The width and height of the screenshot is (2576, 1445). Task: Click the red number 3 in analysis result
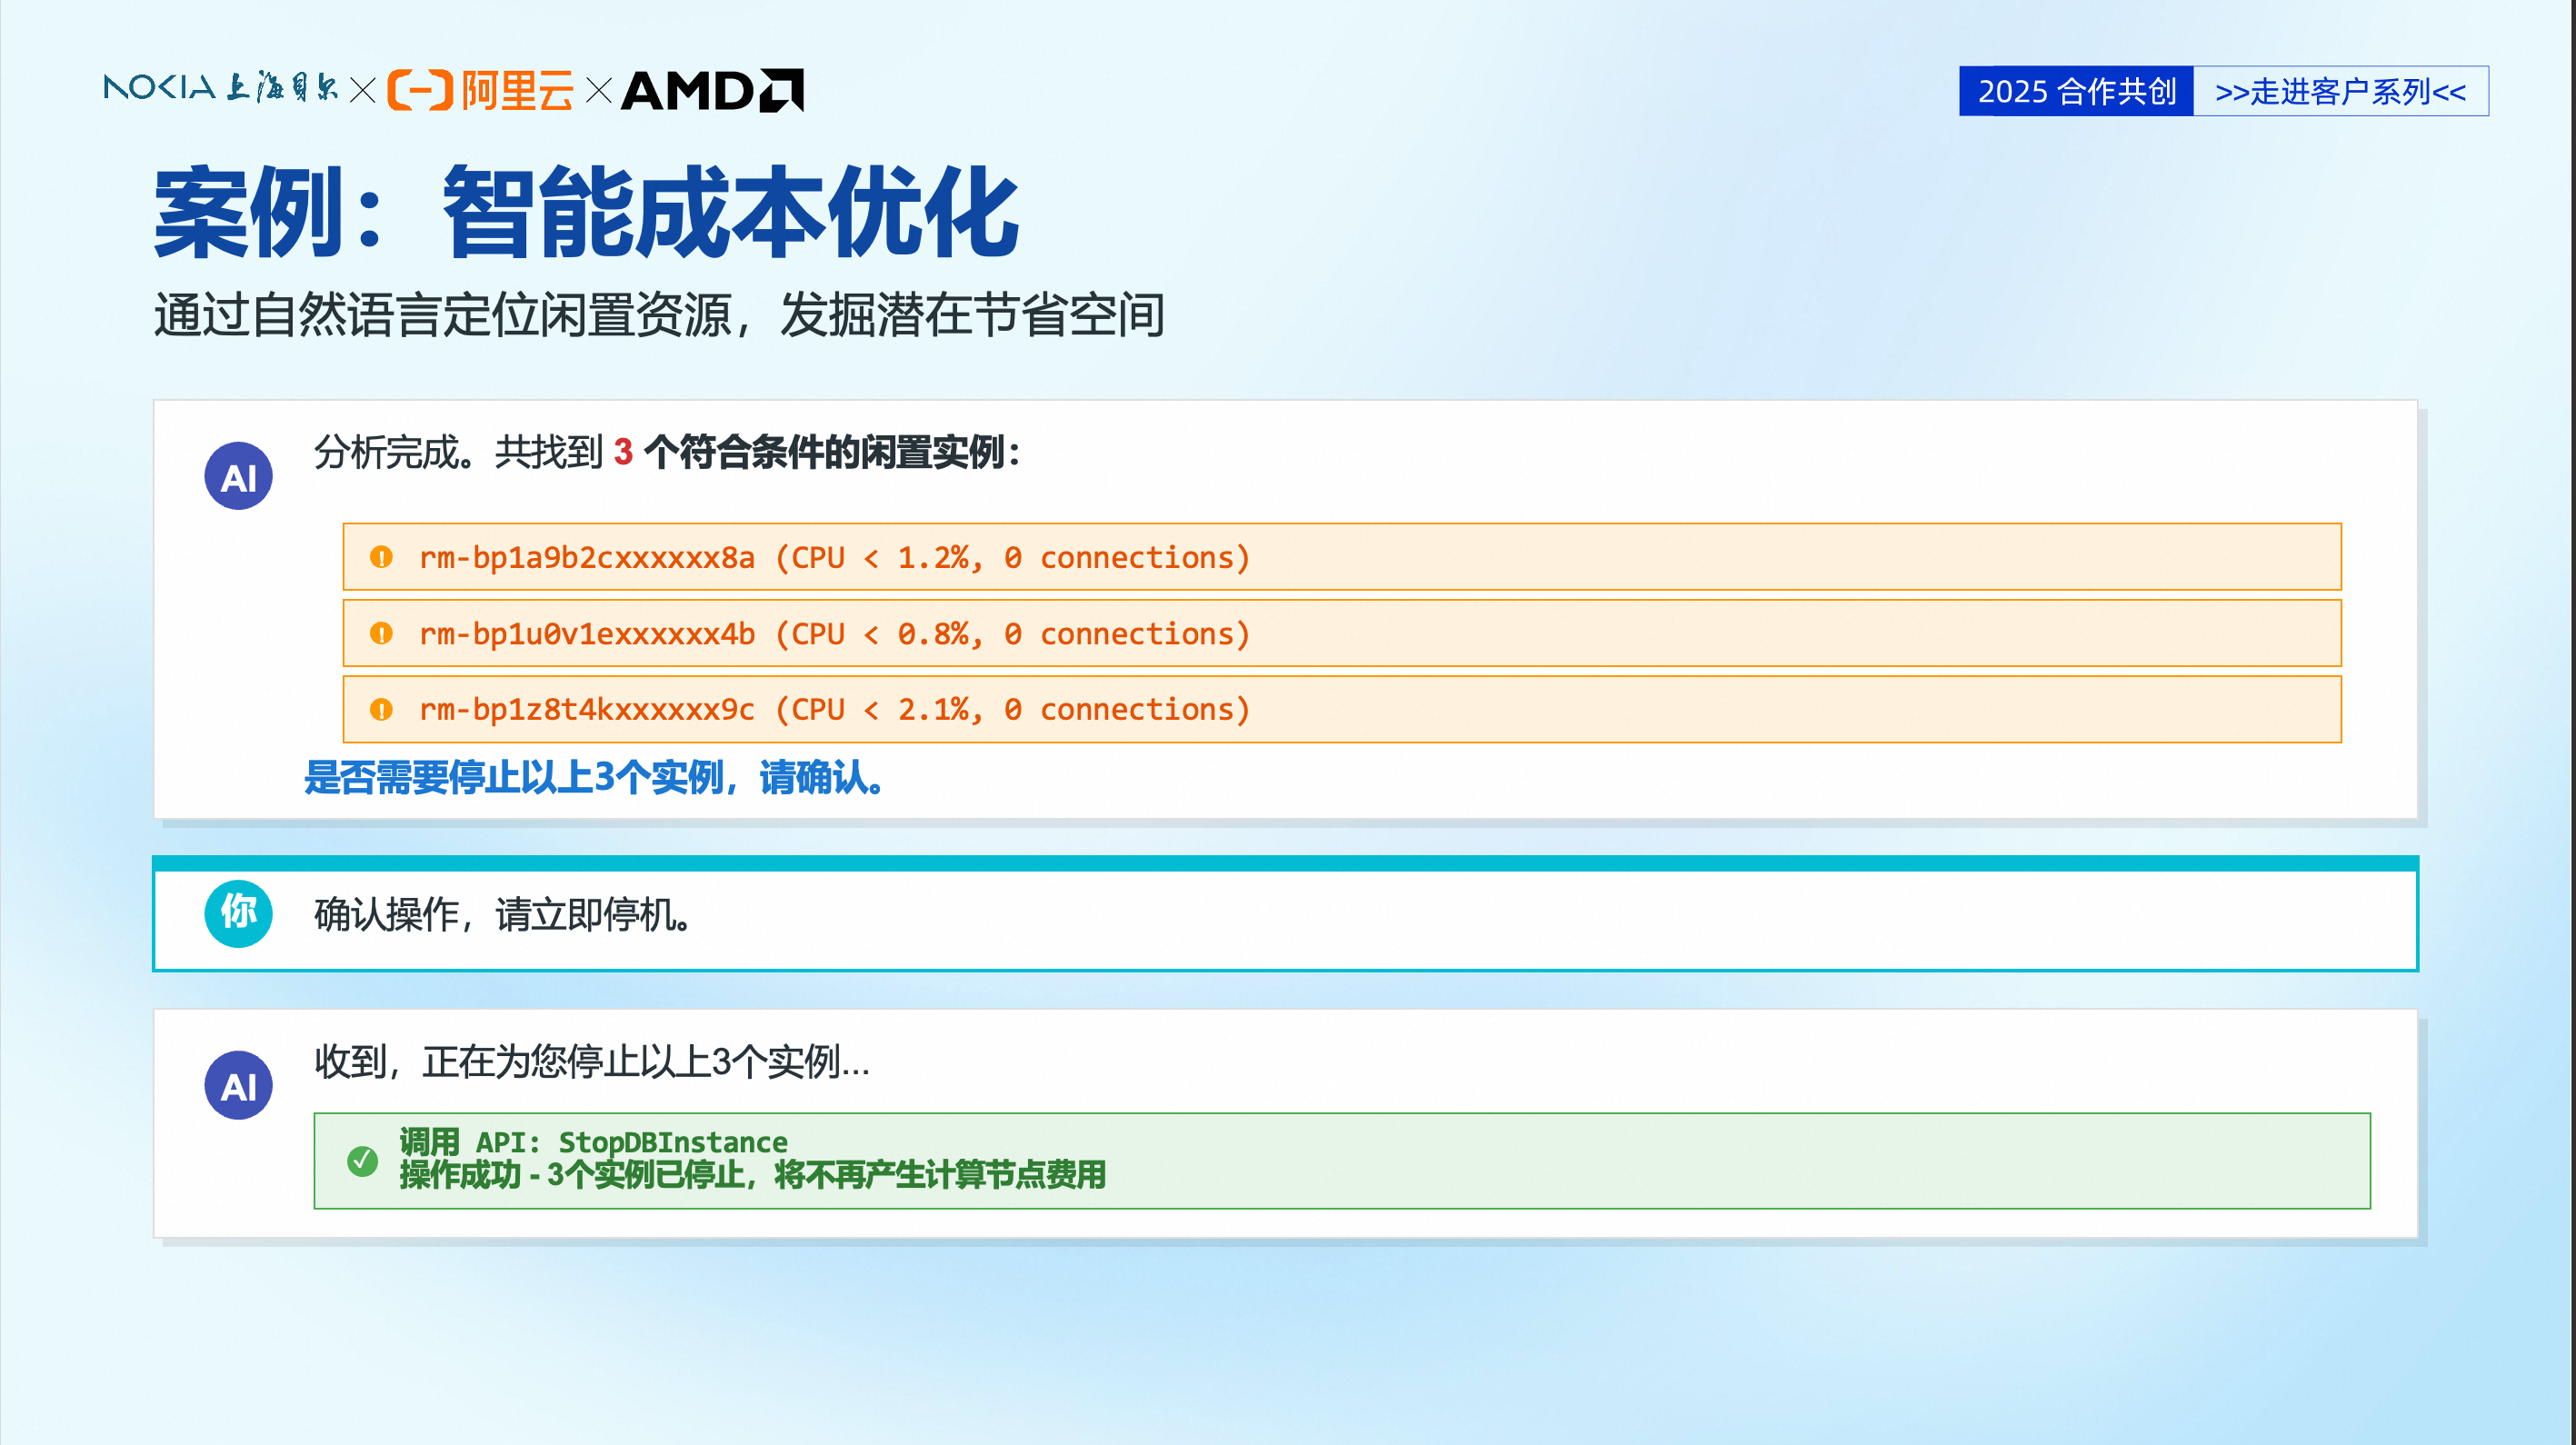click(x=623, y=452)
